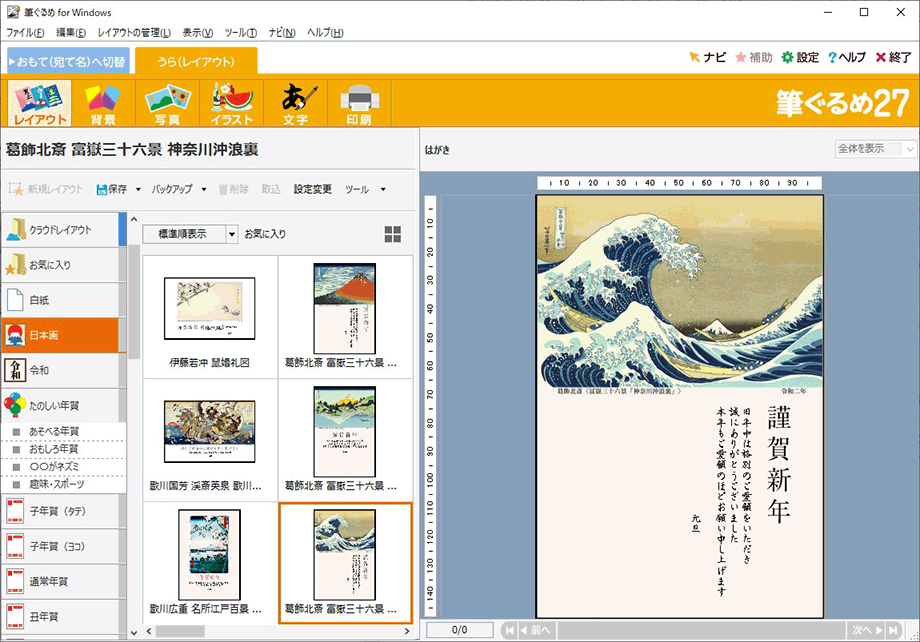Click 終了 to exit the app
Screen dimensions: 920x642
point(893,57)
